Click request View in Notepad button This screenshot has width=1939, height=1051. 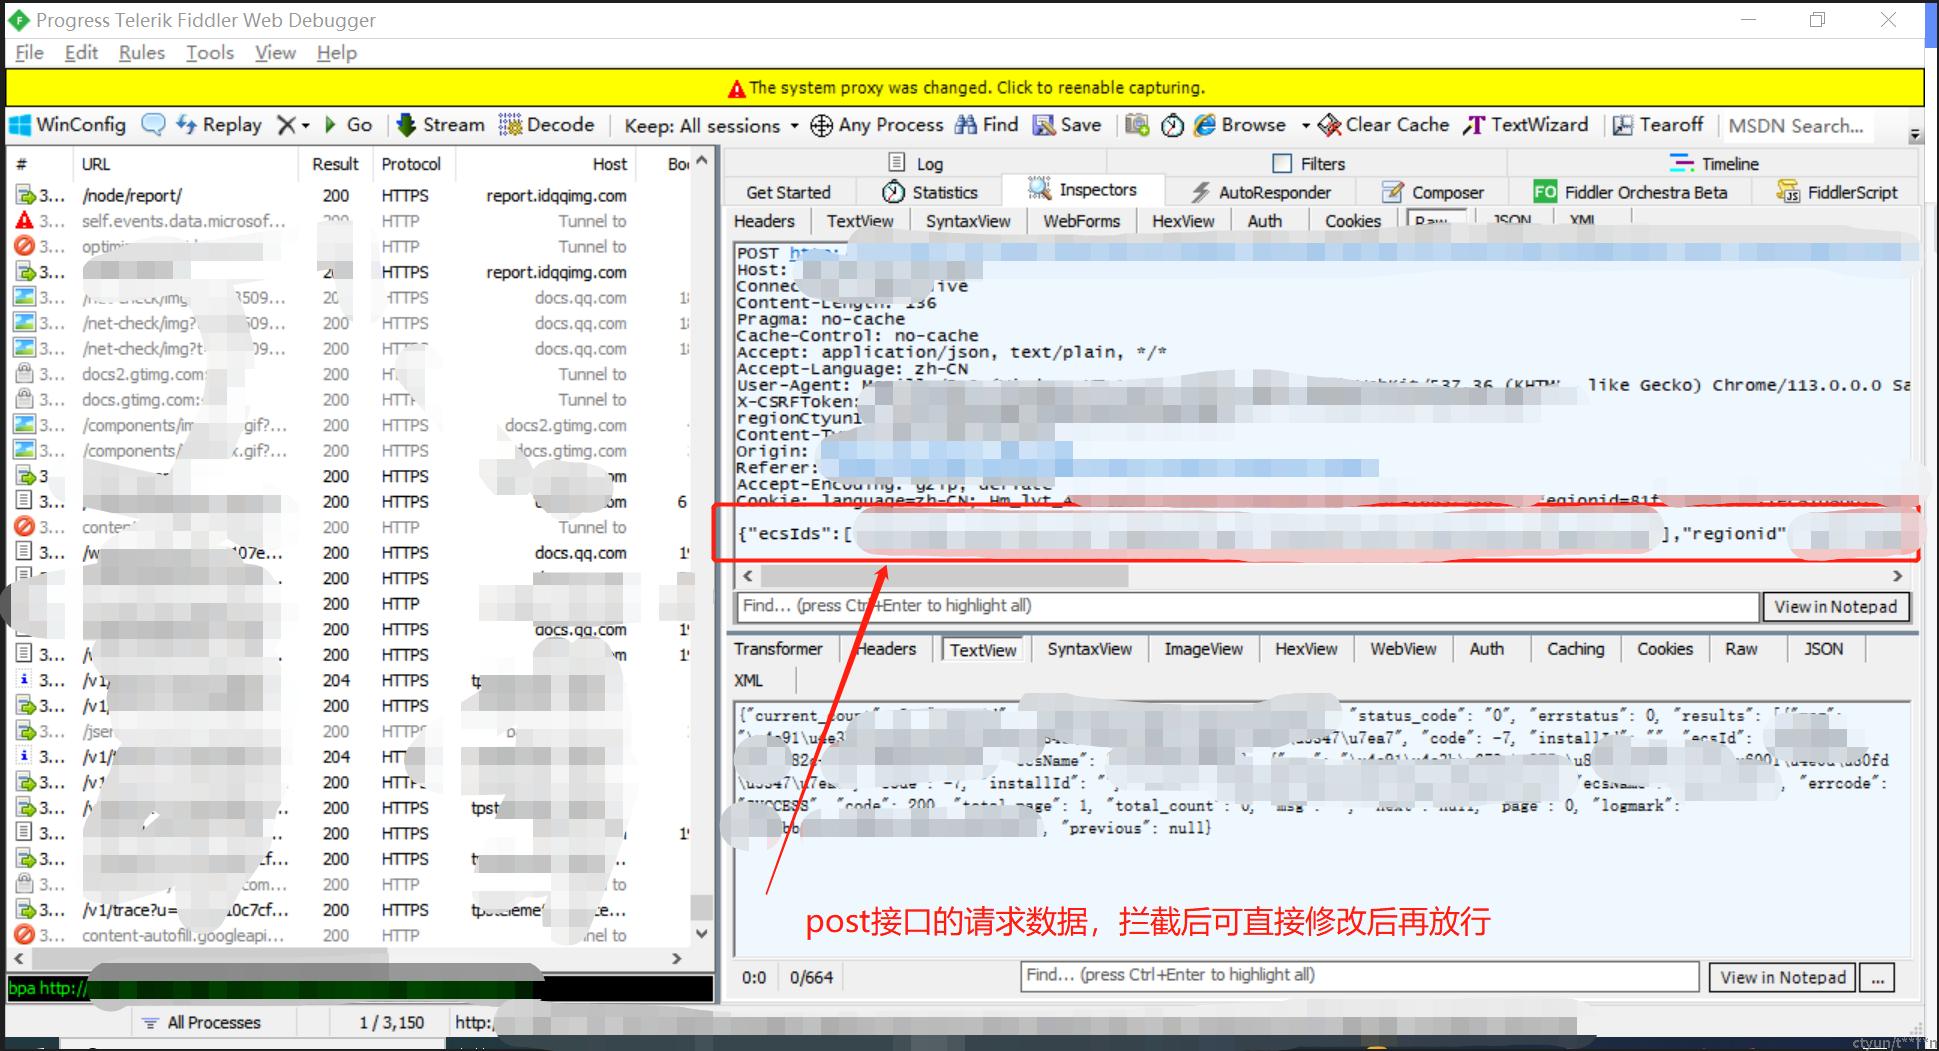click(1836, 606)
